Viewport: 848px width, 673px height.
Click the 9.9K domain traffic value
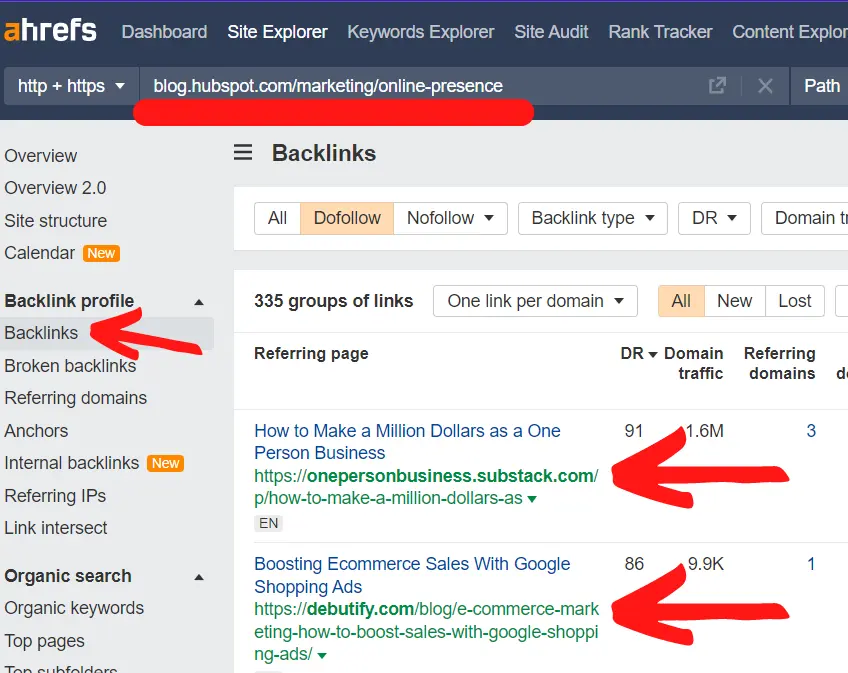pos(705,564)
